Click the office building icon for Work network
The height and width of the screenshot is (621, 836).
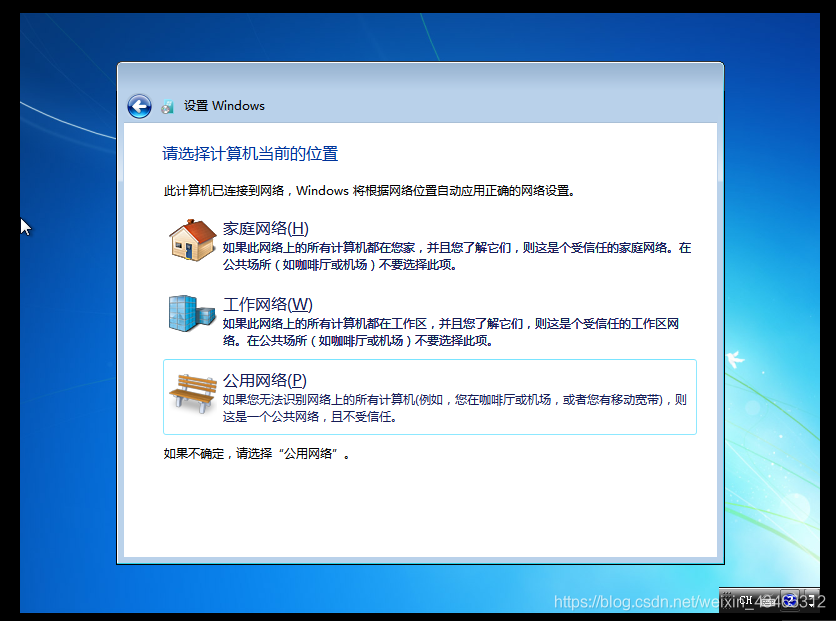[192, 313]
